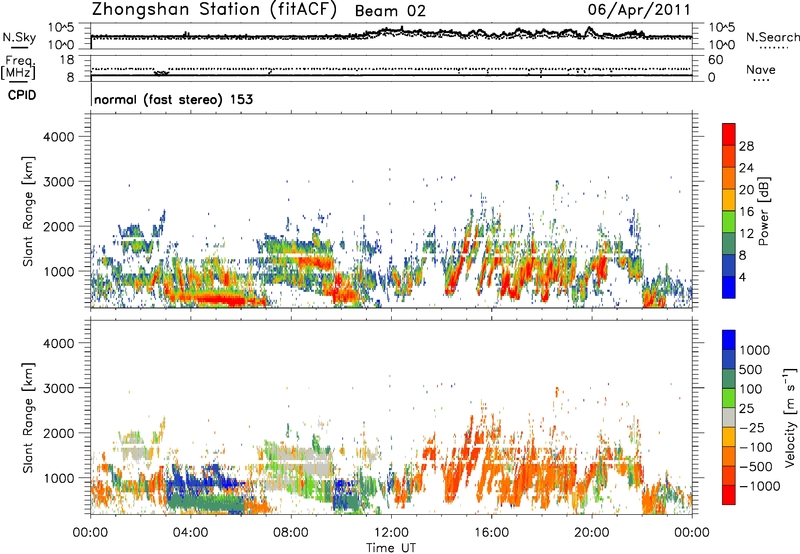Viewport: 800px width, 554px height.
Task: Click Slant Range [km] label of power panel
Action: click(x=28, y=211)
